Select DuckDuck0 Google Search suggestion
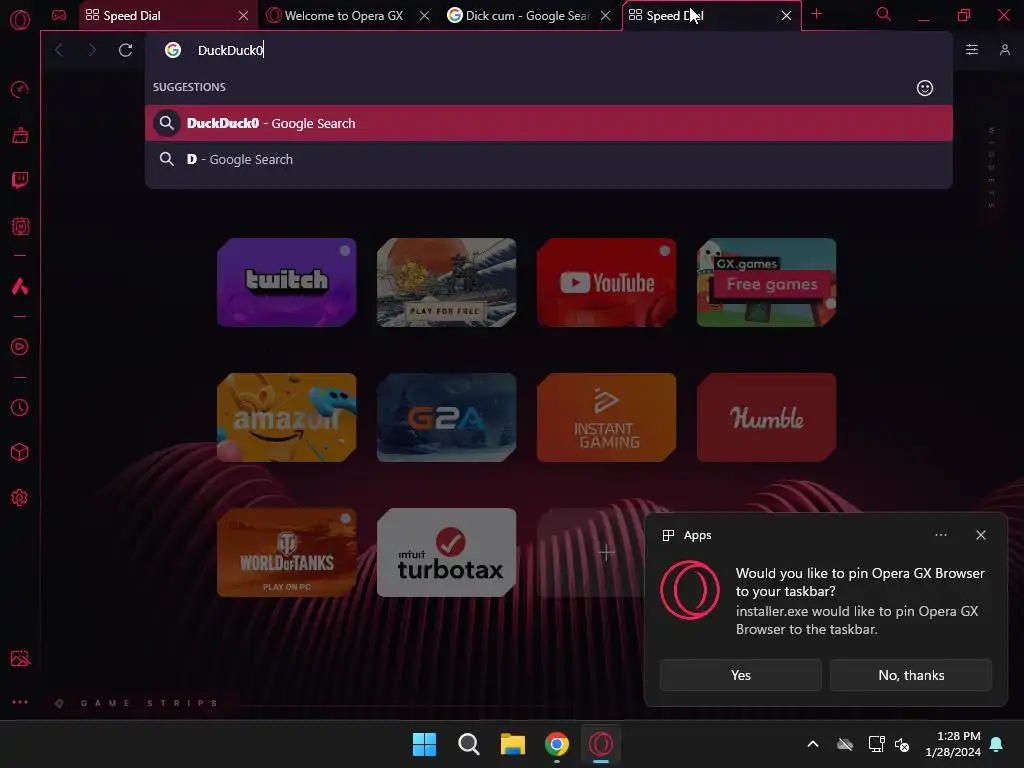The width and height of the screenshot is (1024, 768). pyautogui.click(x=549, y=123)
